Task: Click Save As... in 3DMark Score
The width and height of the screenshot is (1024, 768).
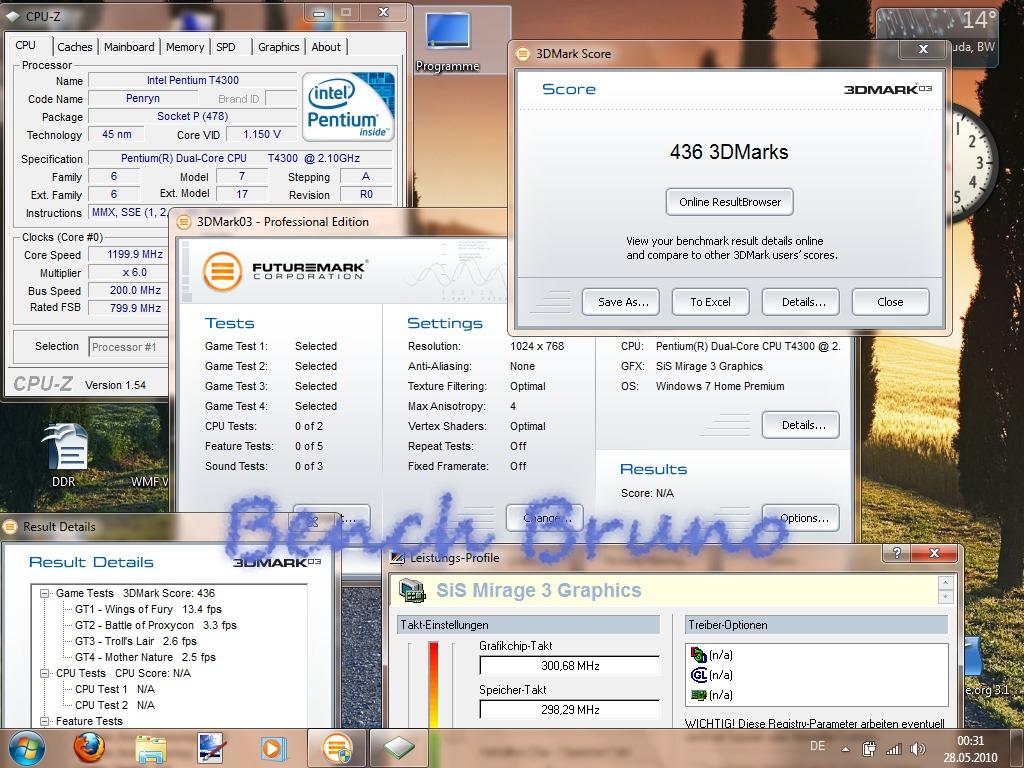Action: pyautogui.click(x=620, y=302)
